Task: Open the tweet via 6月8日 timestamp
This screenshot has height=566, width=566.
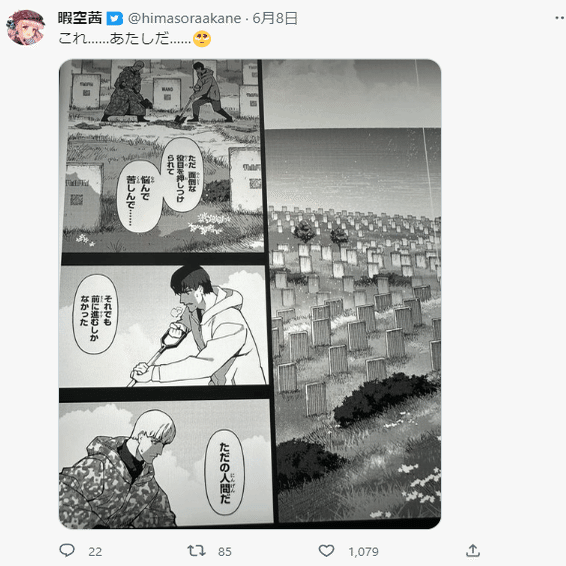Action: [x=275, y=18]
